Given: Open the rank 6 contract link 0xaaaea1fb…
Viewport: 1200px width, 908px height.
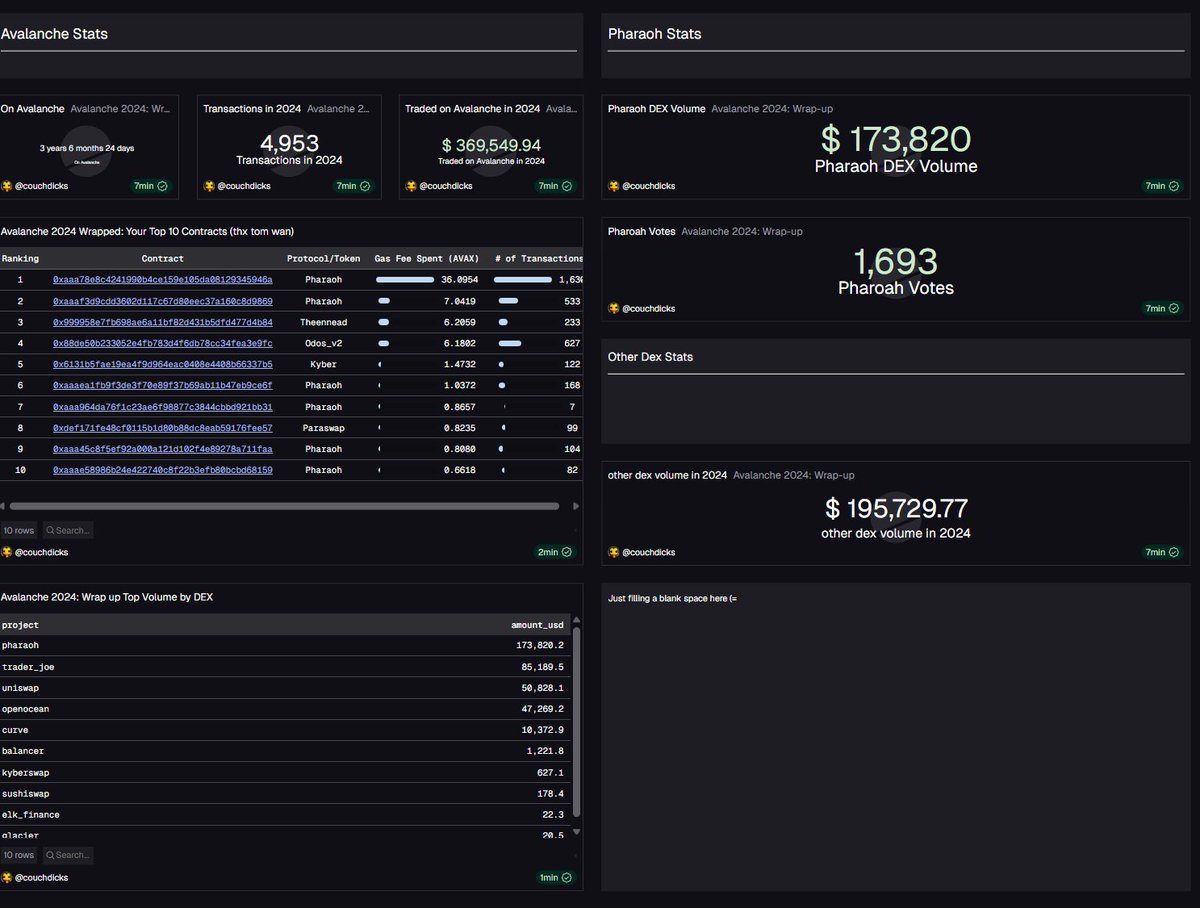Looking at the screenshot, I should click(162, 385).
